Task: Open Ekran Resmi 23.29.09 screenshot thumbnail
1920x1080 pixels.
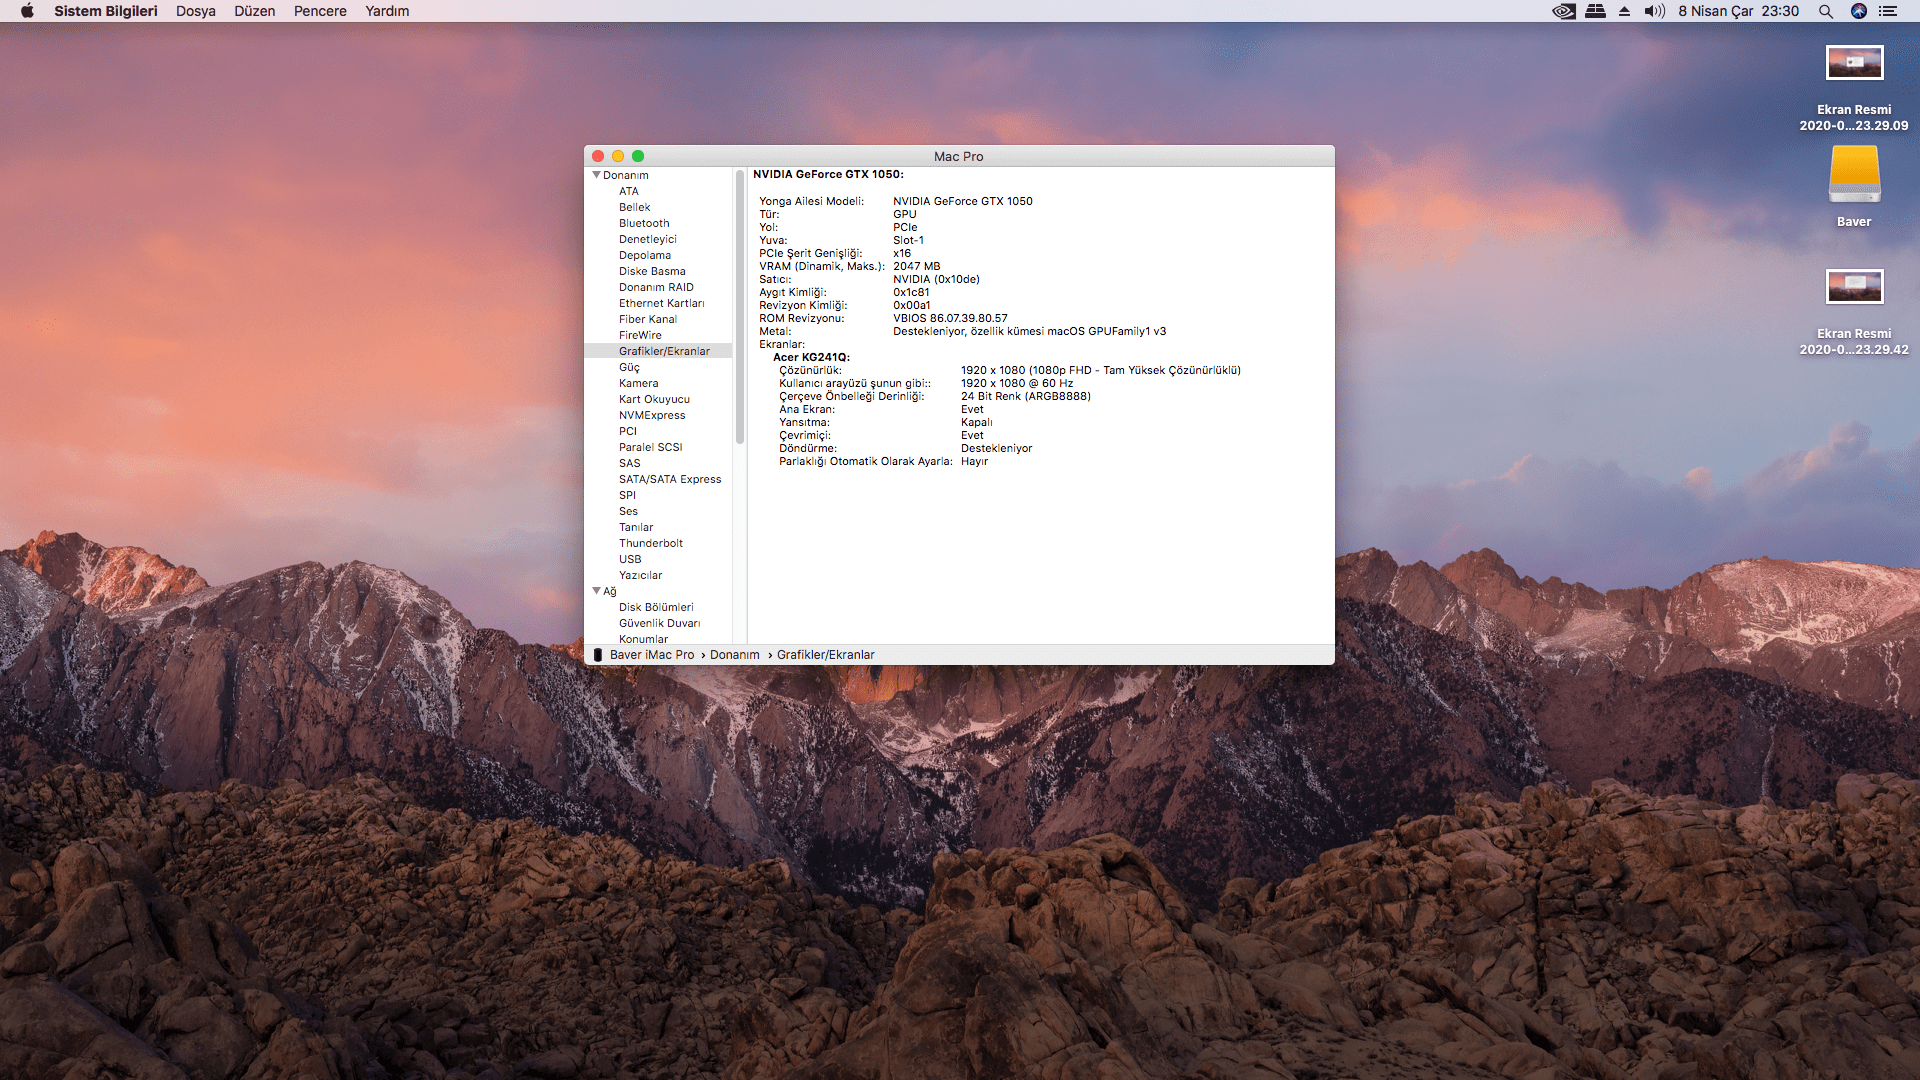Action: coord(1854,63)
